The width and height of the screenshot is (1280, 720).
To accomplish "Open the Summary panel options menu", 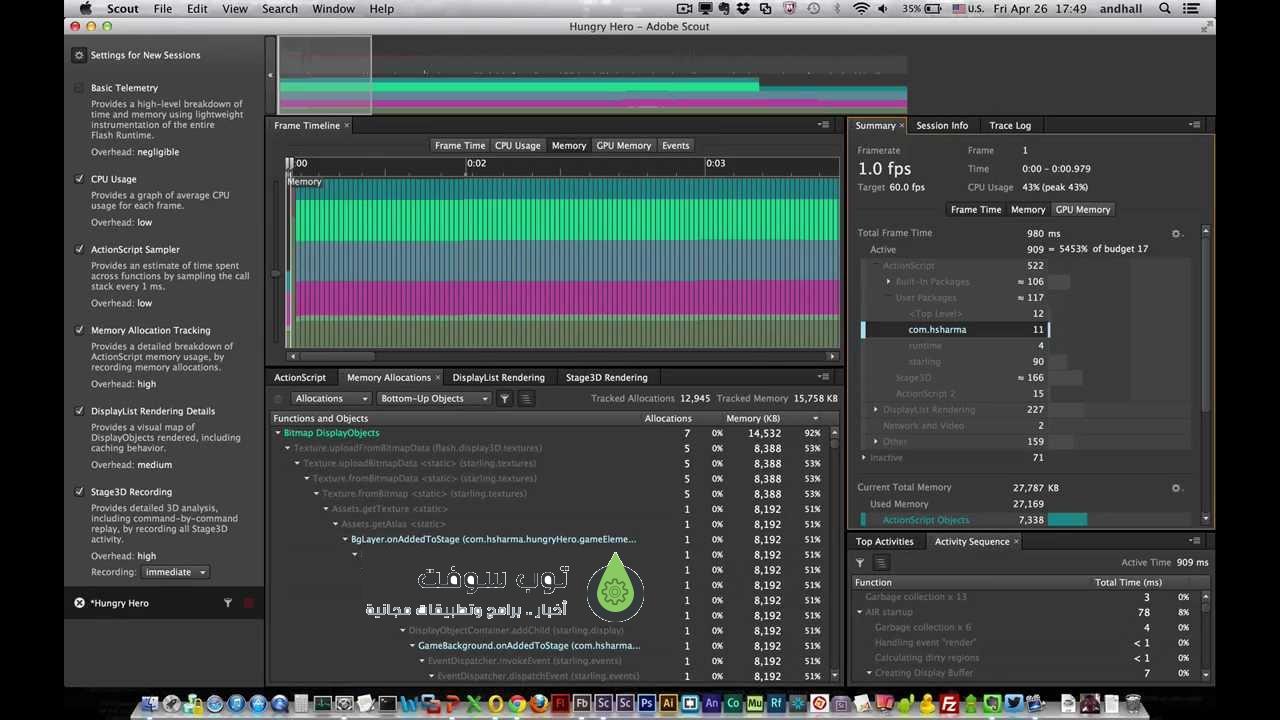I will (1195, 125).
